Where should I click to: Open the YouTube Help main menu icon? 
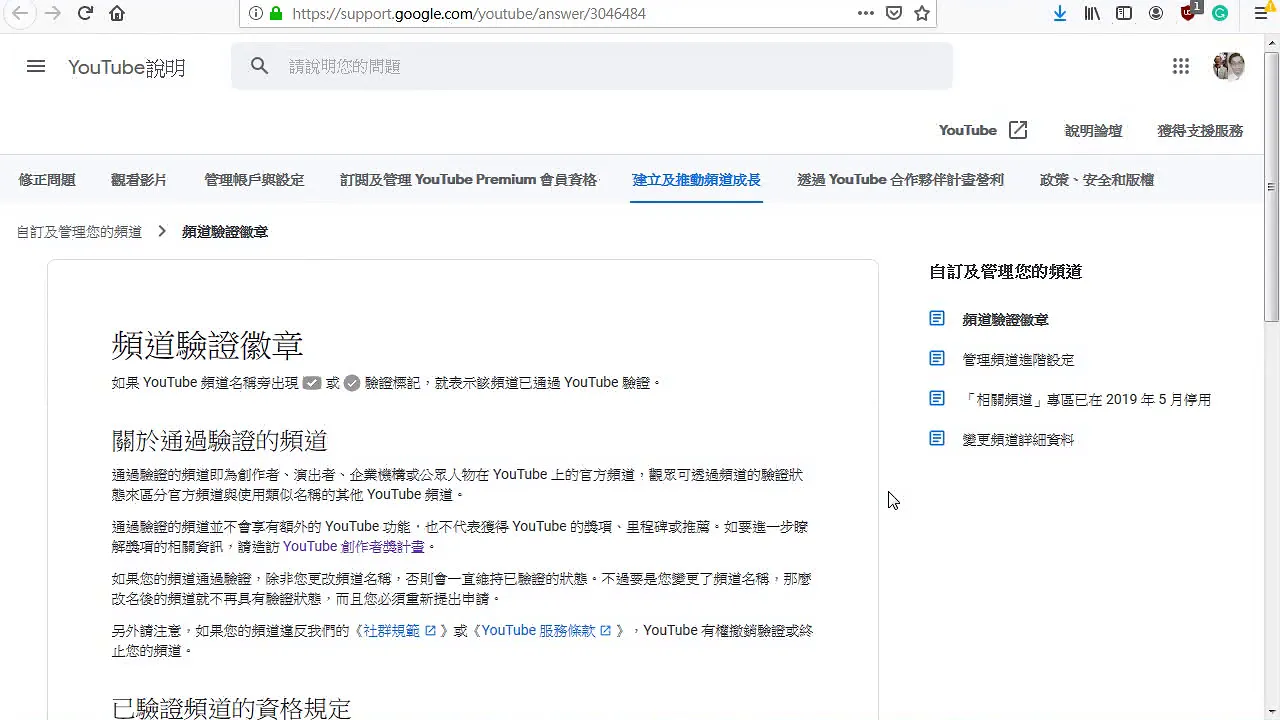(x=36, y=66)
